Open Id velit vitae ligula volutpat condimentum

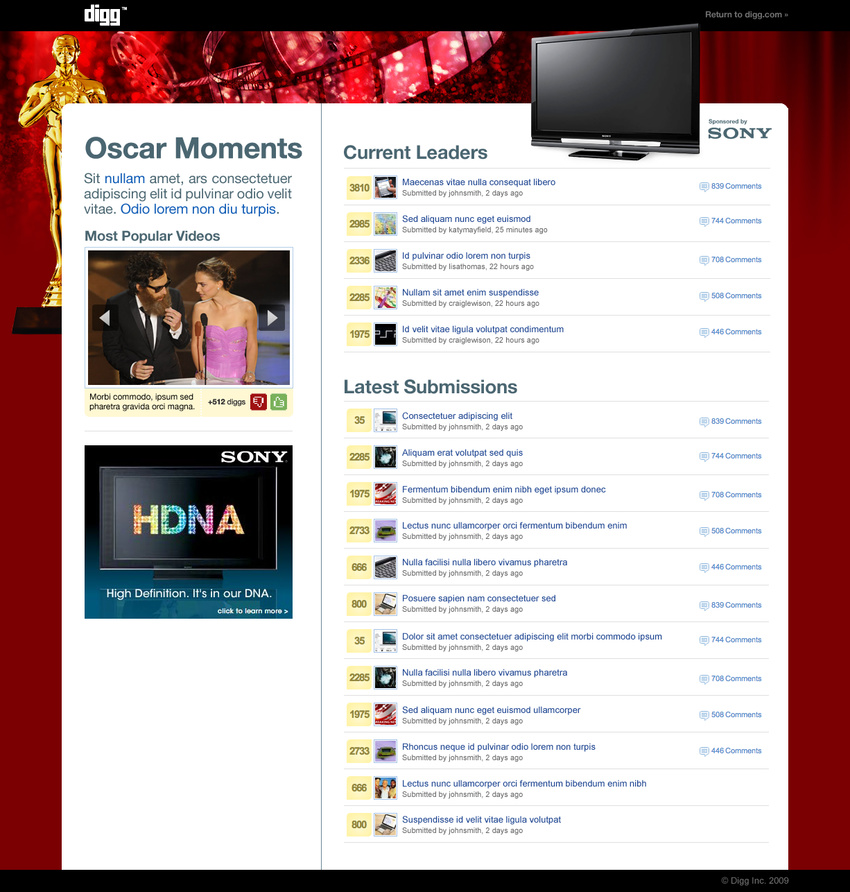click(x=482, y=329)
